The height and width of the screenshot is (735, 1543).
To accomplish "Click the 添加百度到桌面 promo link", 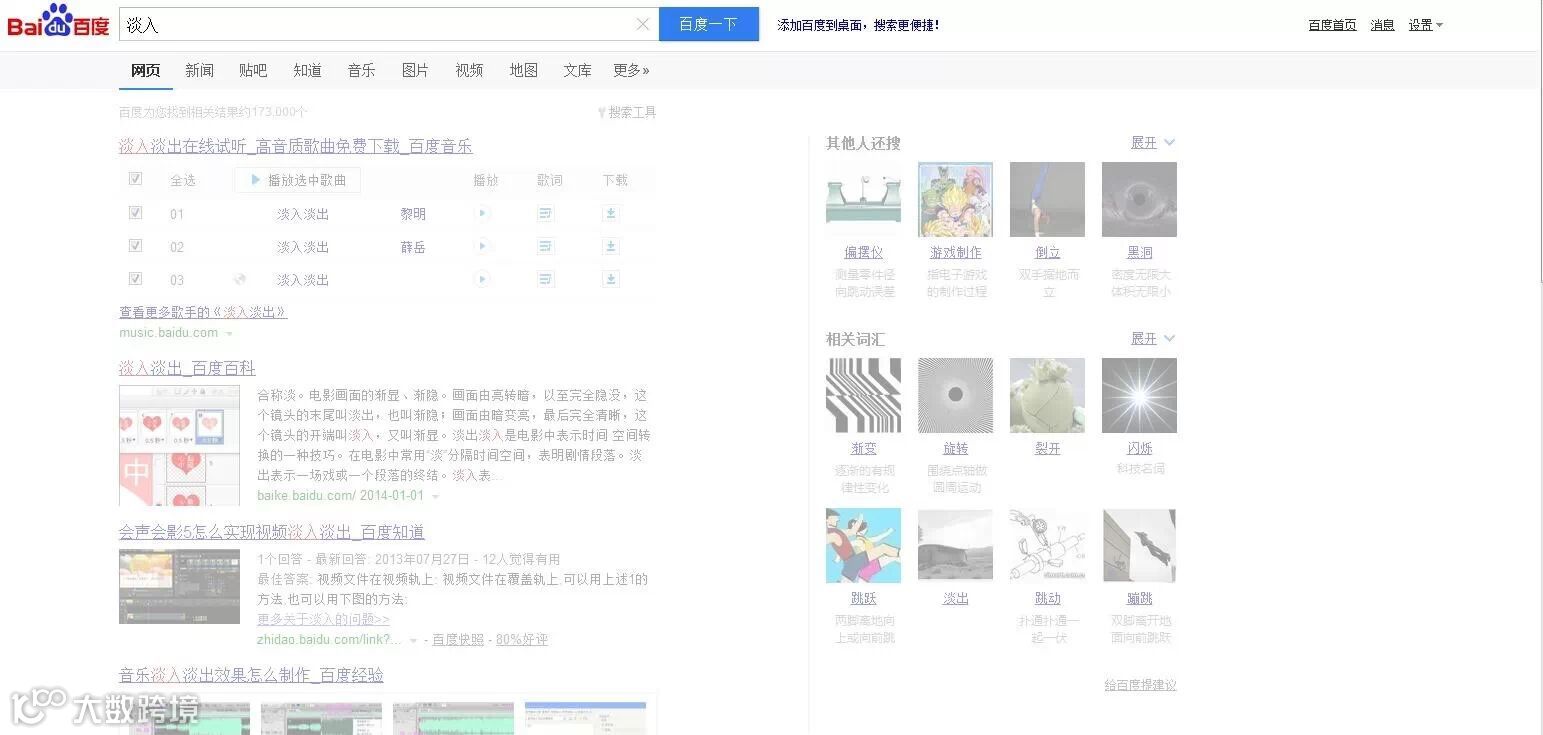I will (x=858, y=25).
